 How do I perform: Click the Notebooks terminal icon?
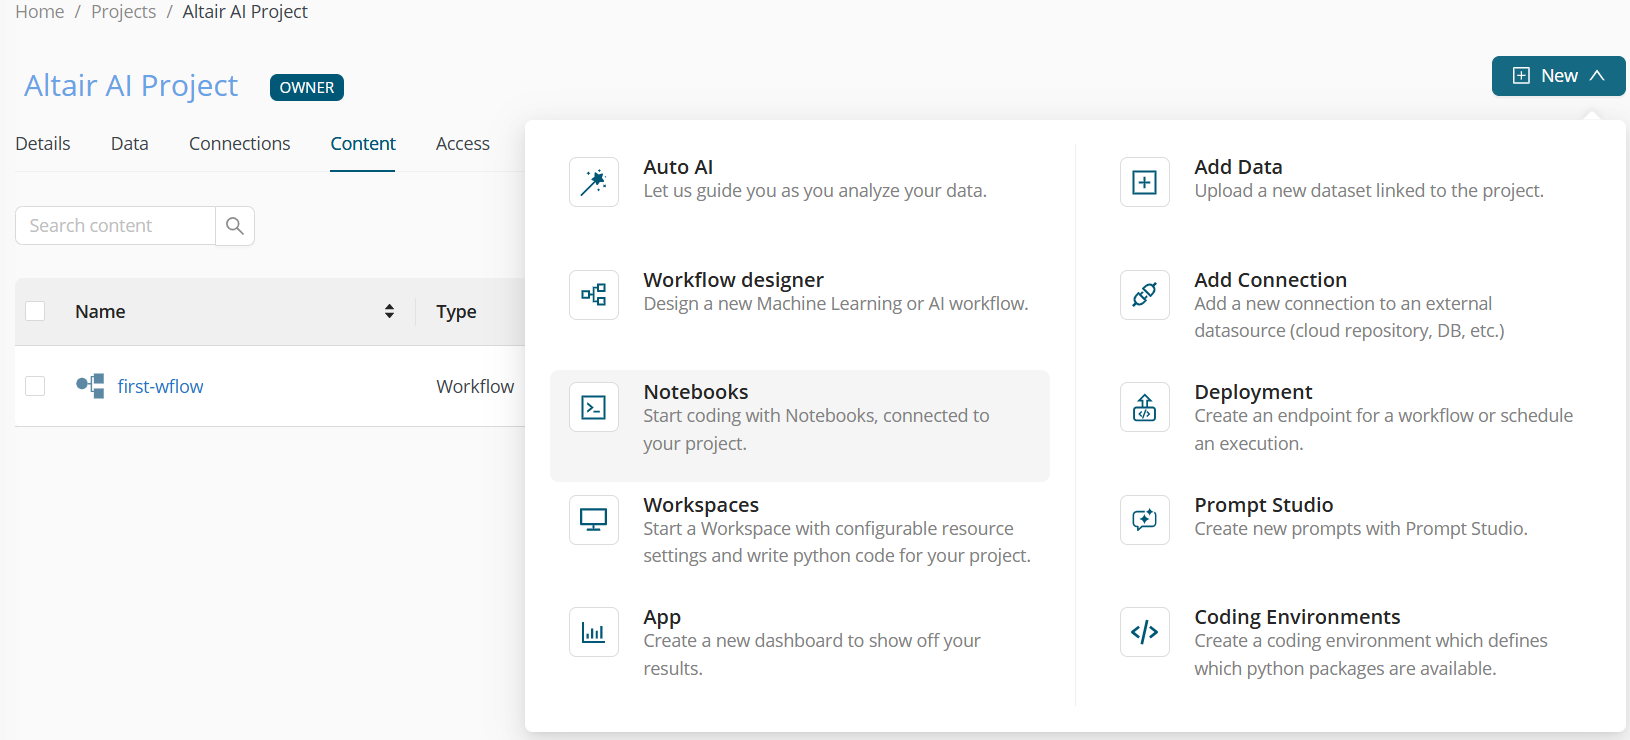pyautogui.click(x=594, y=407)
